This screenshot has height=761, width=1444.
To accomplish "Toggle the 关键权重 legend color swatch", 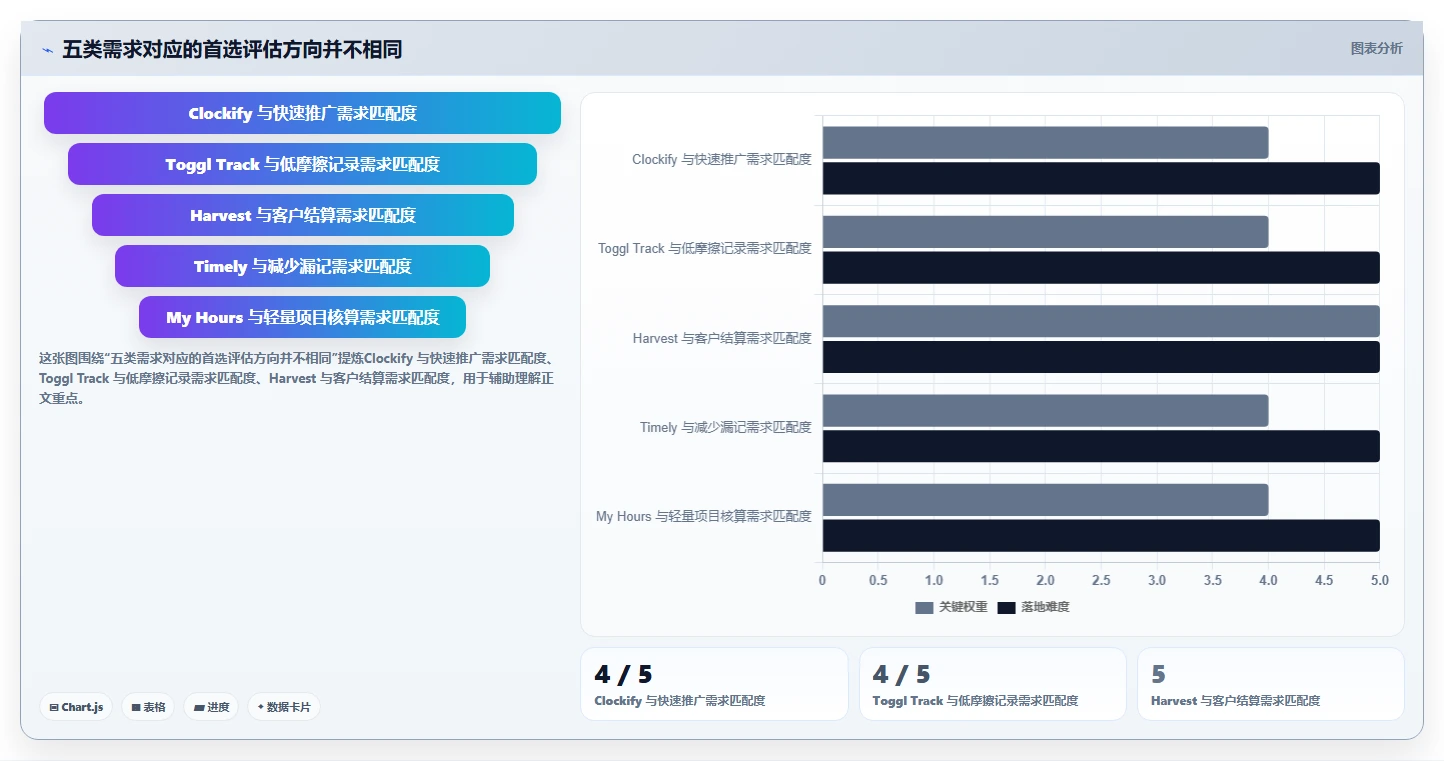I will [924, 607].
